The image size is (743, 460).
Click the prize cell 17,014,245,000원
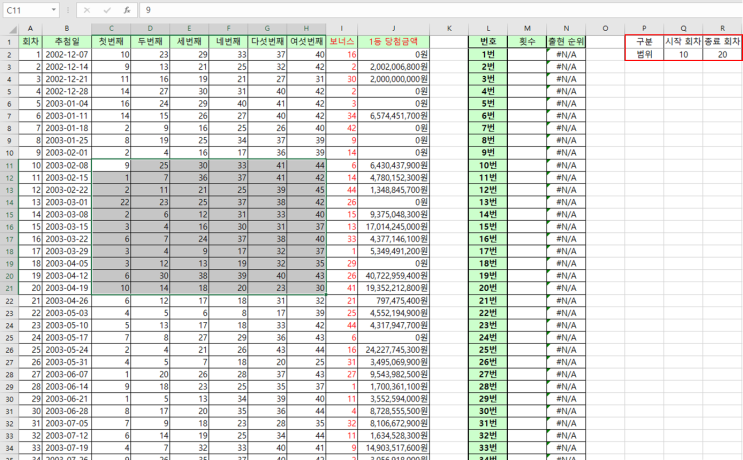click(x=393, y=227)
